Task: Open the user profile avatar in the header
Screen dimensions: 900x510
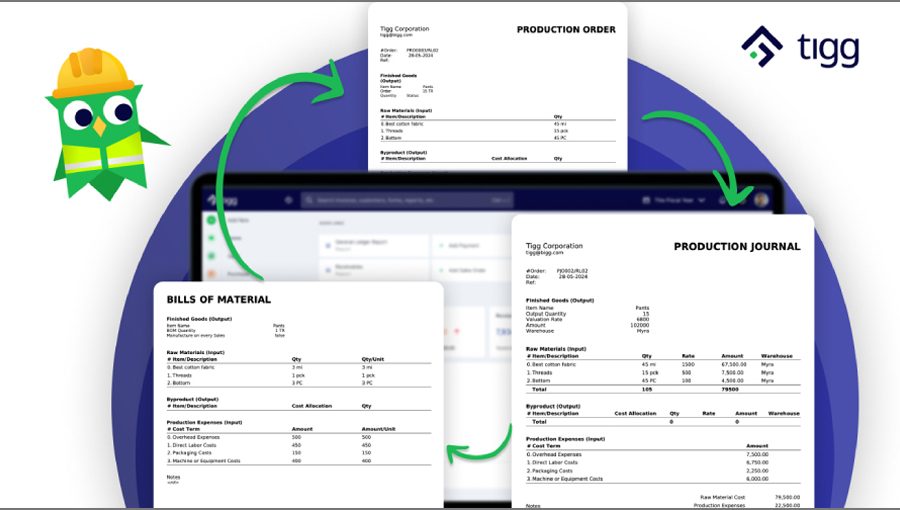Action: click(x=761, y=200)
